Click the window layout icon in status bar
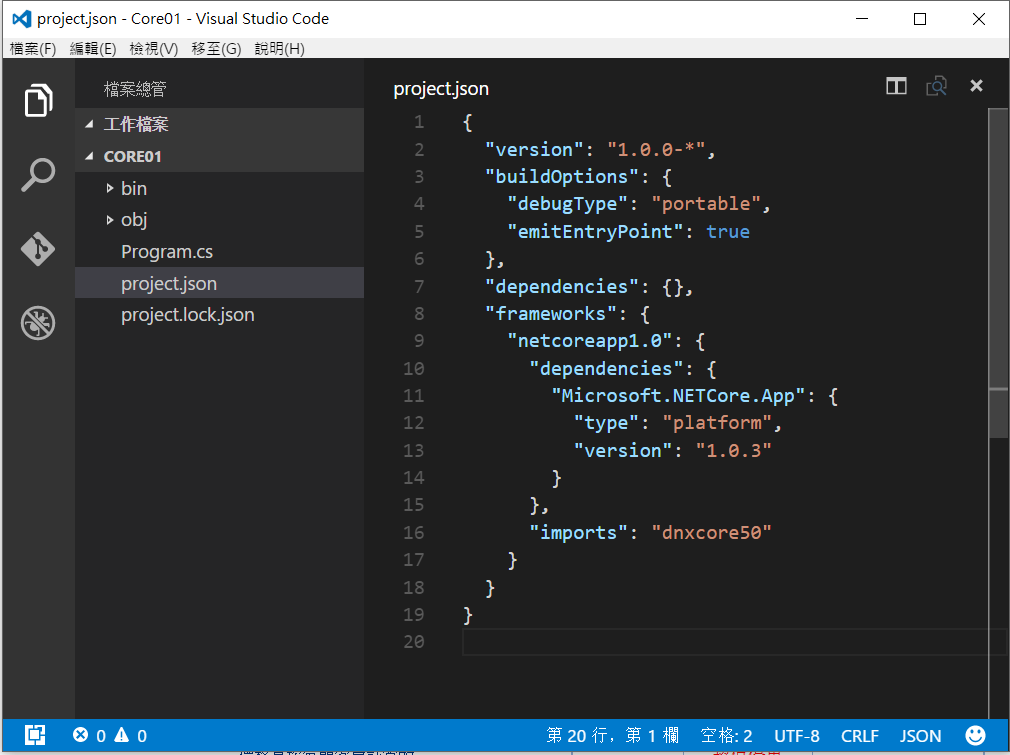 (35, 735)
